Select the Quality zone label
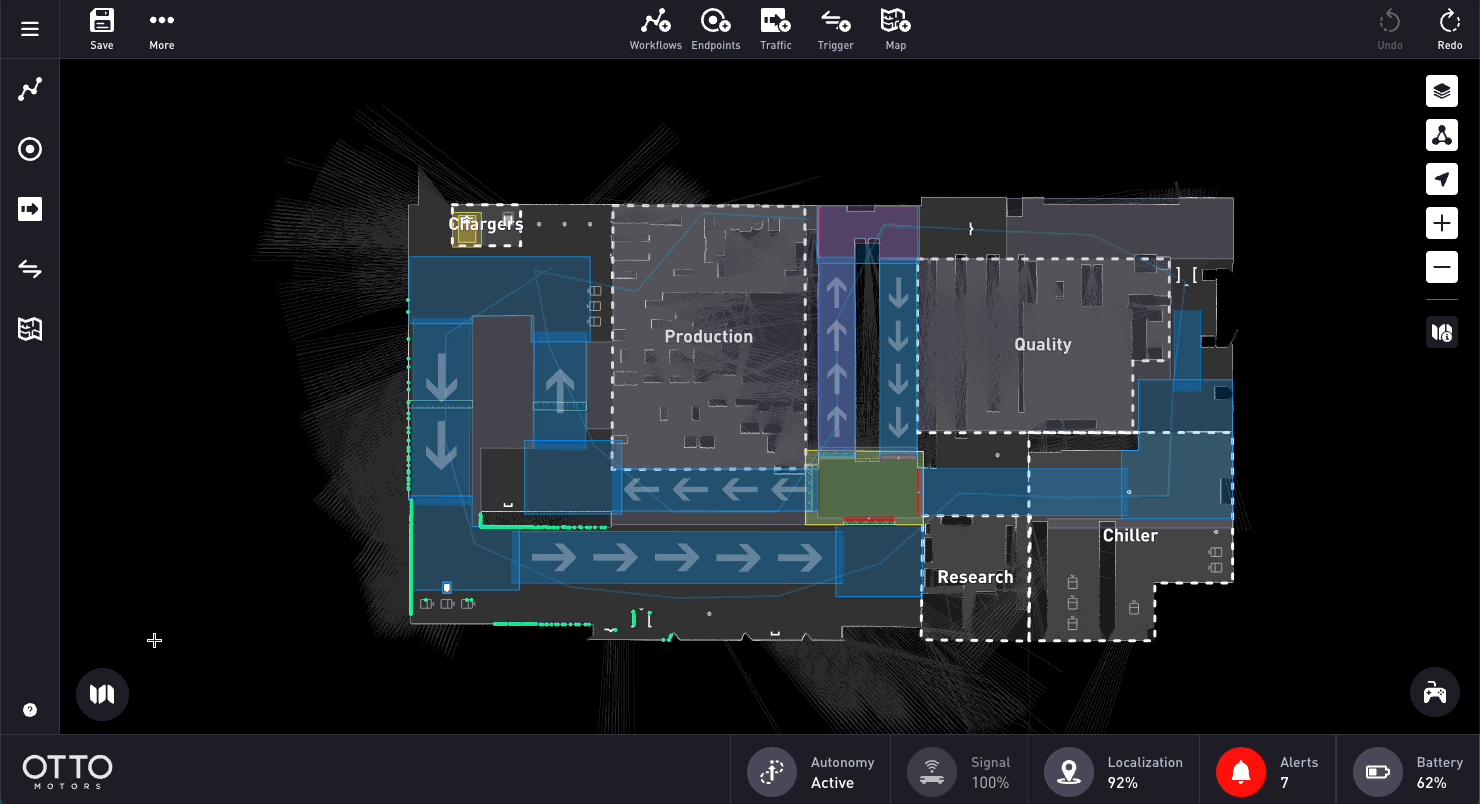This screenshot has height=804, width=1480. [x=1043, y=344]
